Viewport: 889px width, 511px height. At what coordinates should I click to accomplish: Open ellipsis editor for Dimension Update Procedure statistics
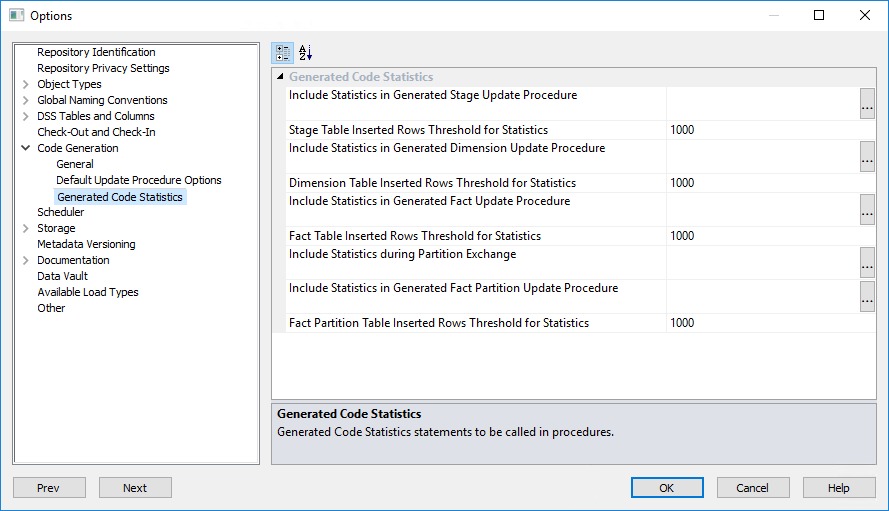(867, 157)
